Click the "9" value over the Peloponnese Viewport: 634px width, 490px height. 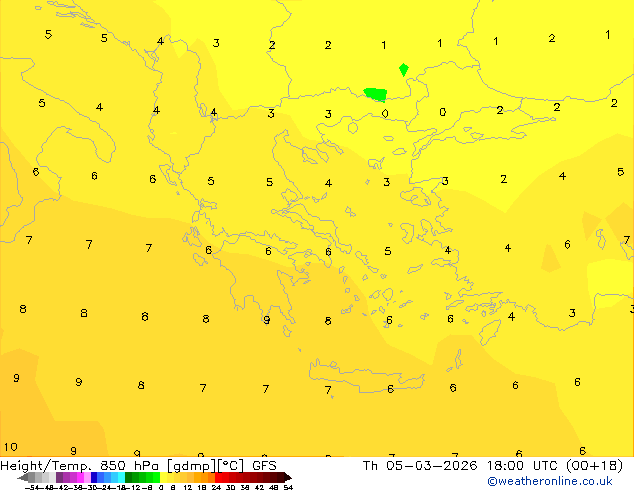point(266,320)
